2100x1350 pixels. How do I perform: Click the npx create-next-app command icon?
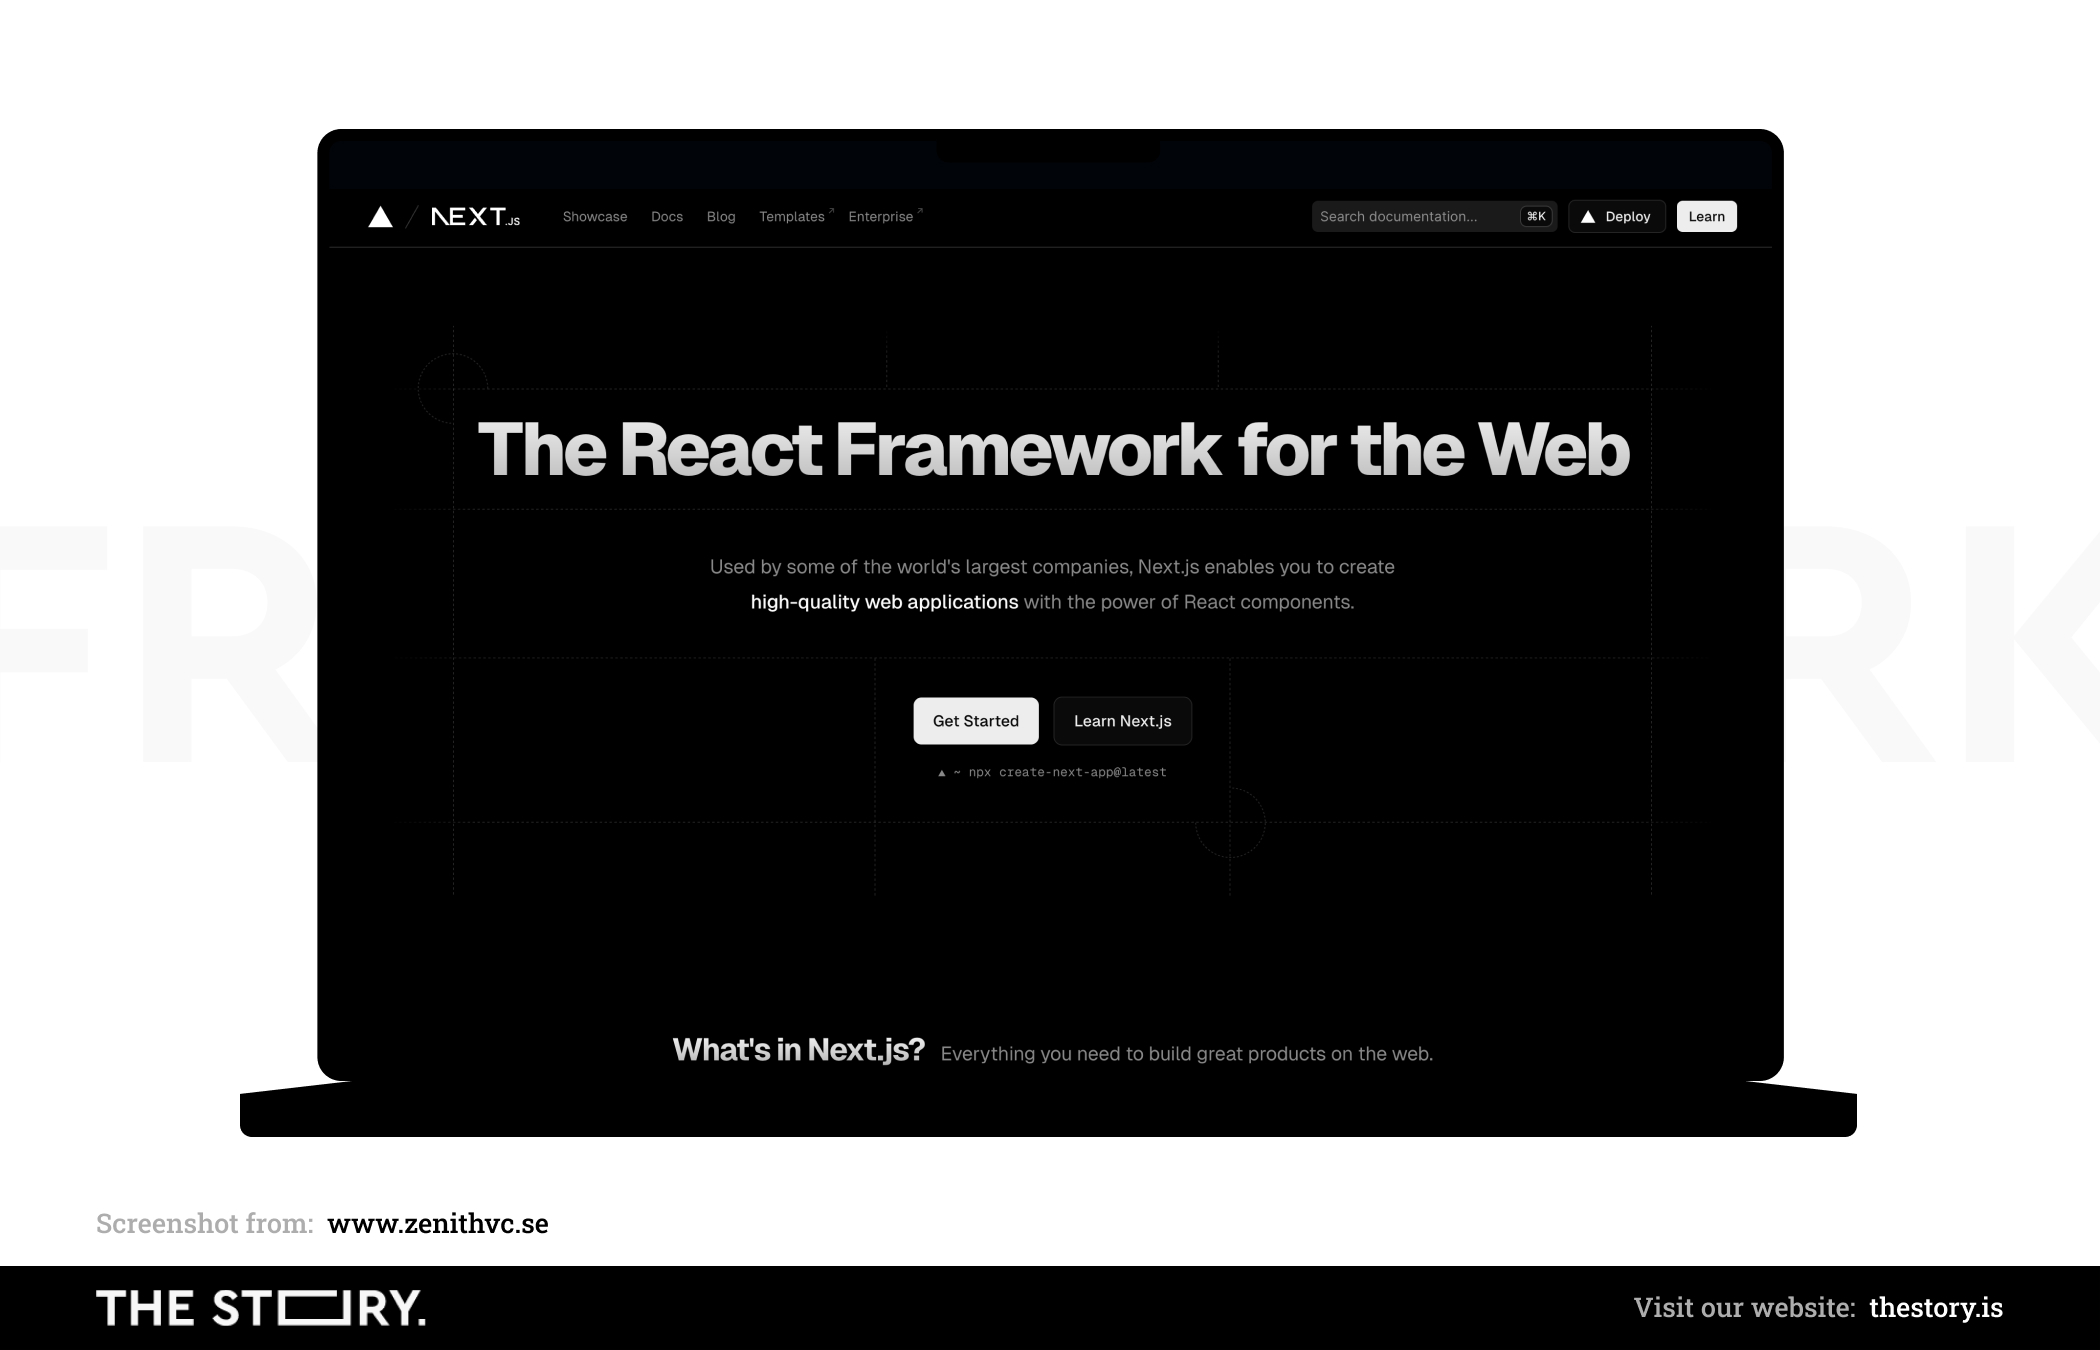(938, 771)
